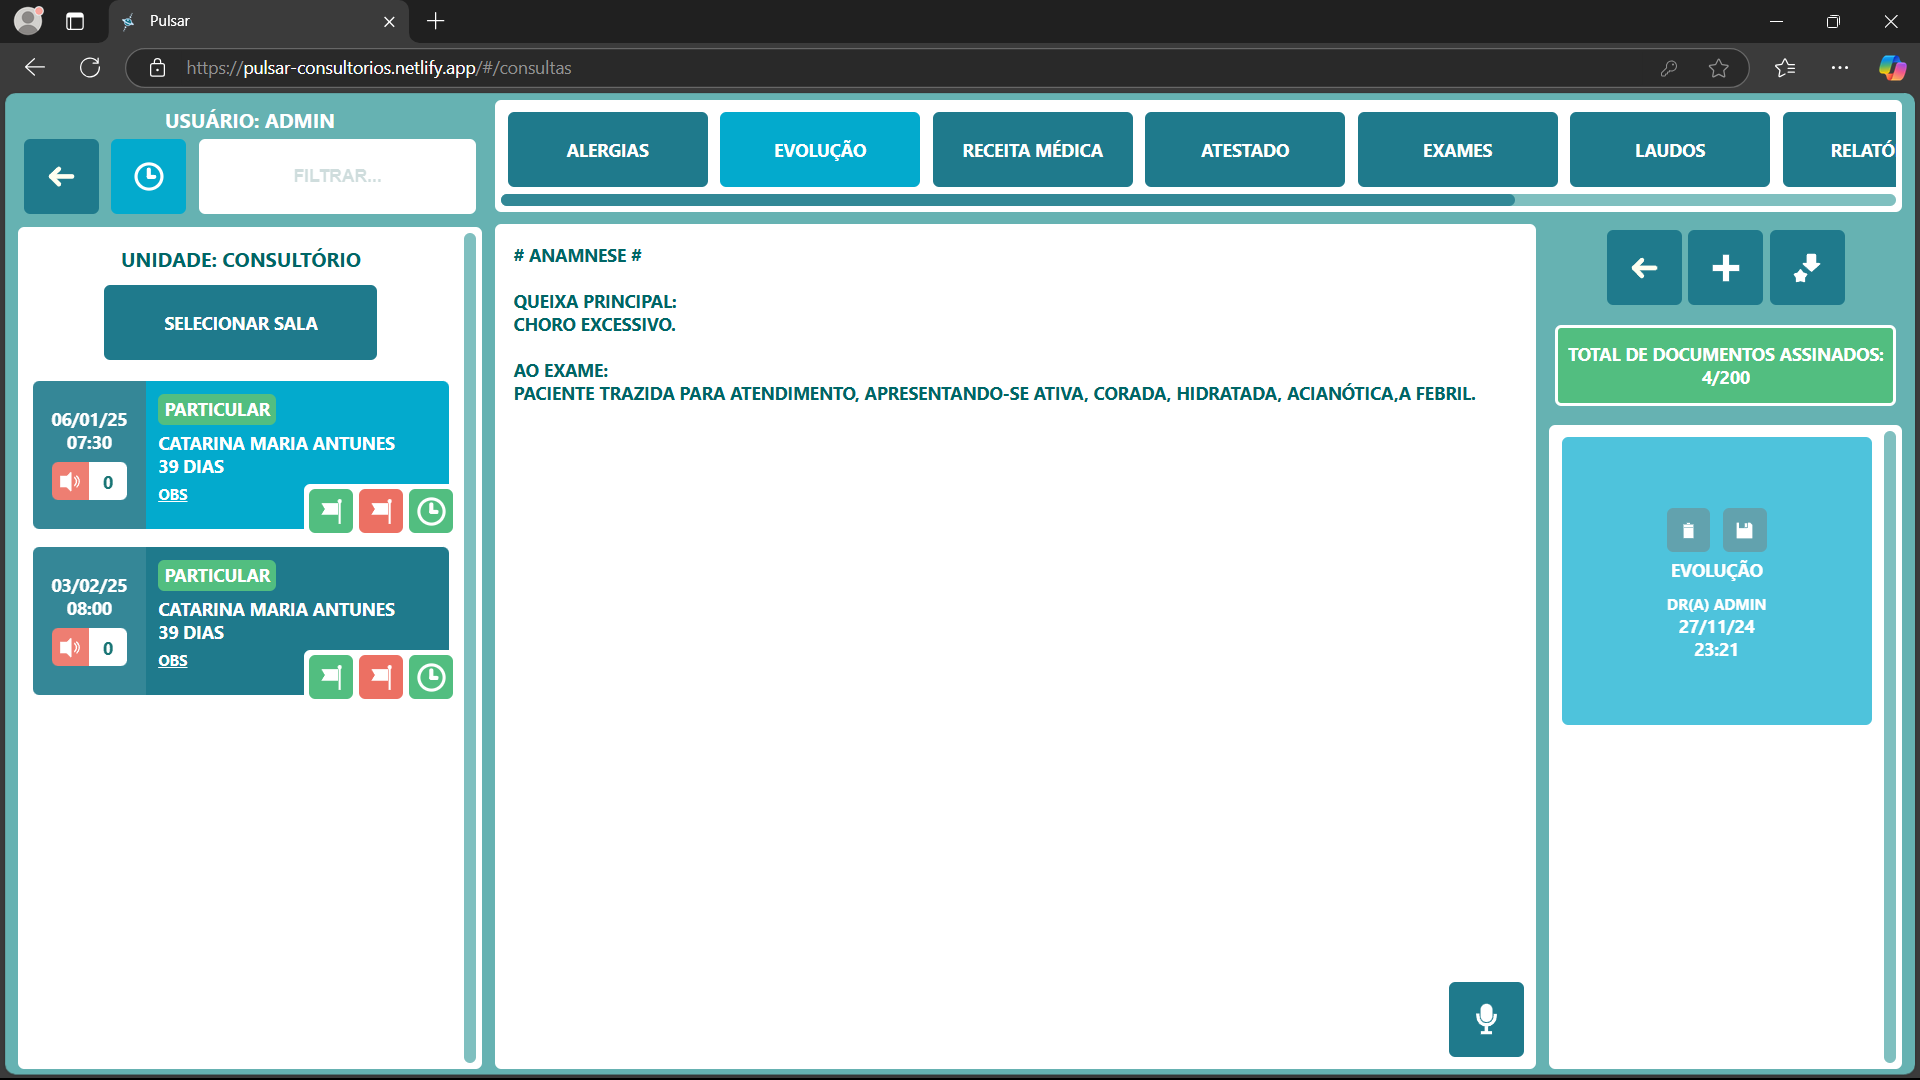Click red flag icon on 06/01/25 appointment
1920x1080 pixels.
pos(381,511)
